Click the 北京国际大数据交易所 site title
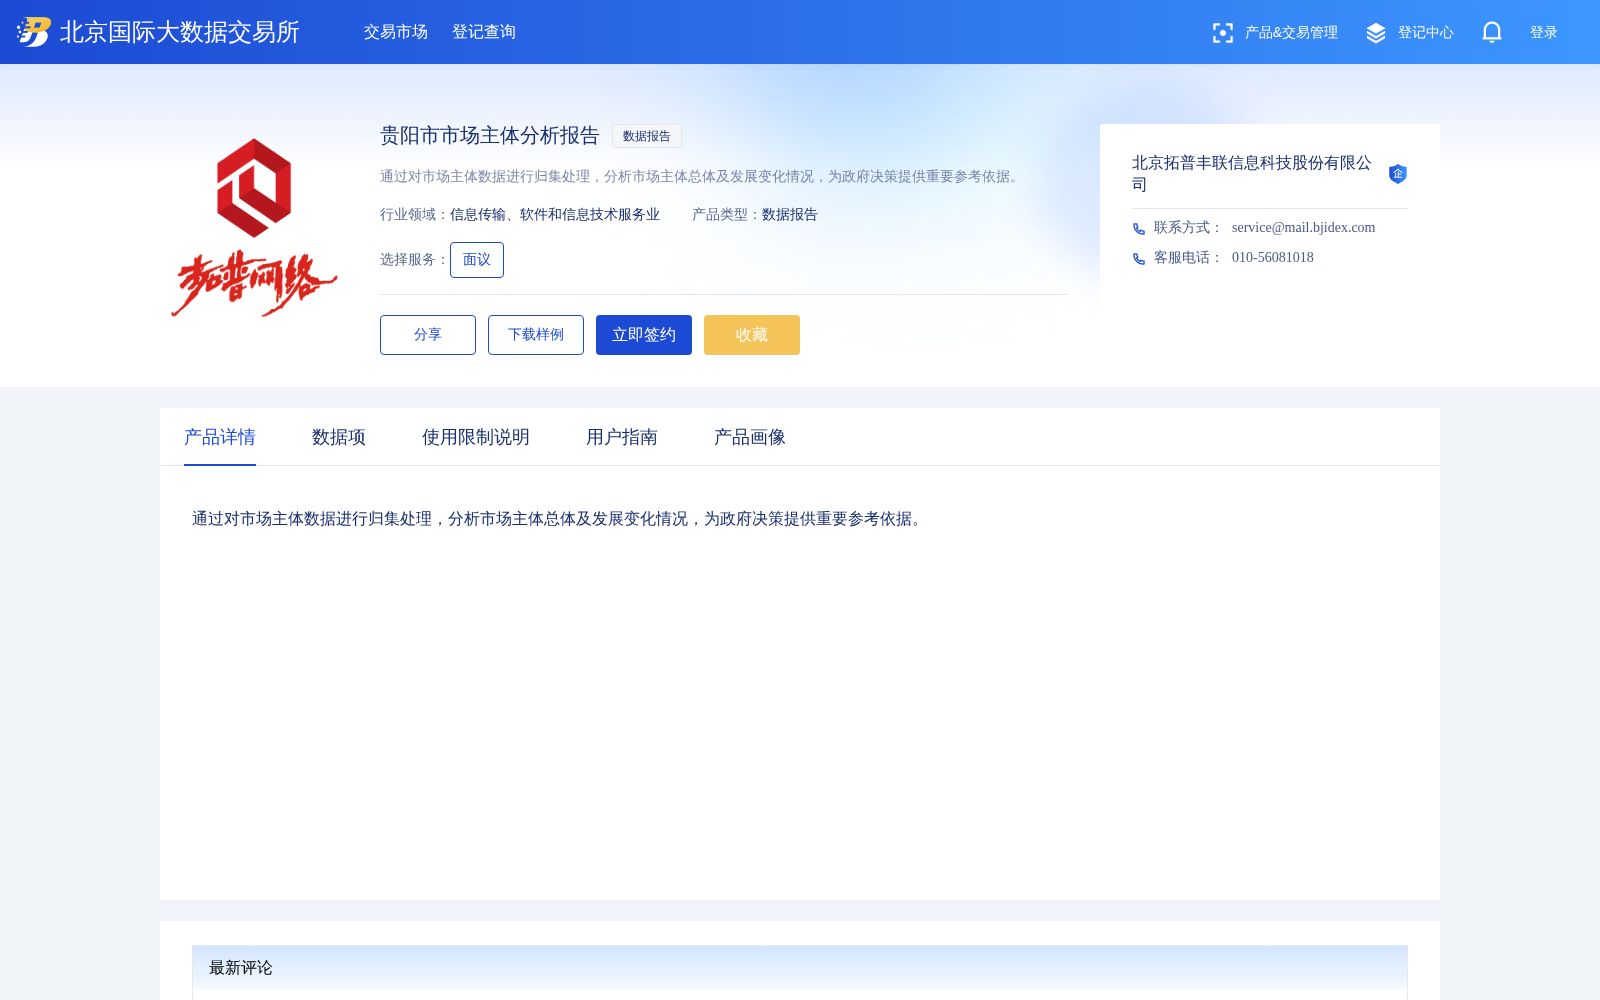 [x=180, y=32]
